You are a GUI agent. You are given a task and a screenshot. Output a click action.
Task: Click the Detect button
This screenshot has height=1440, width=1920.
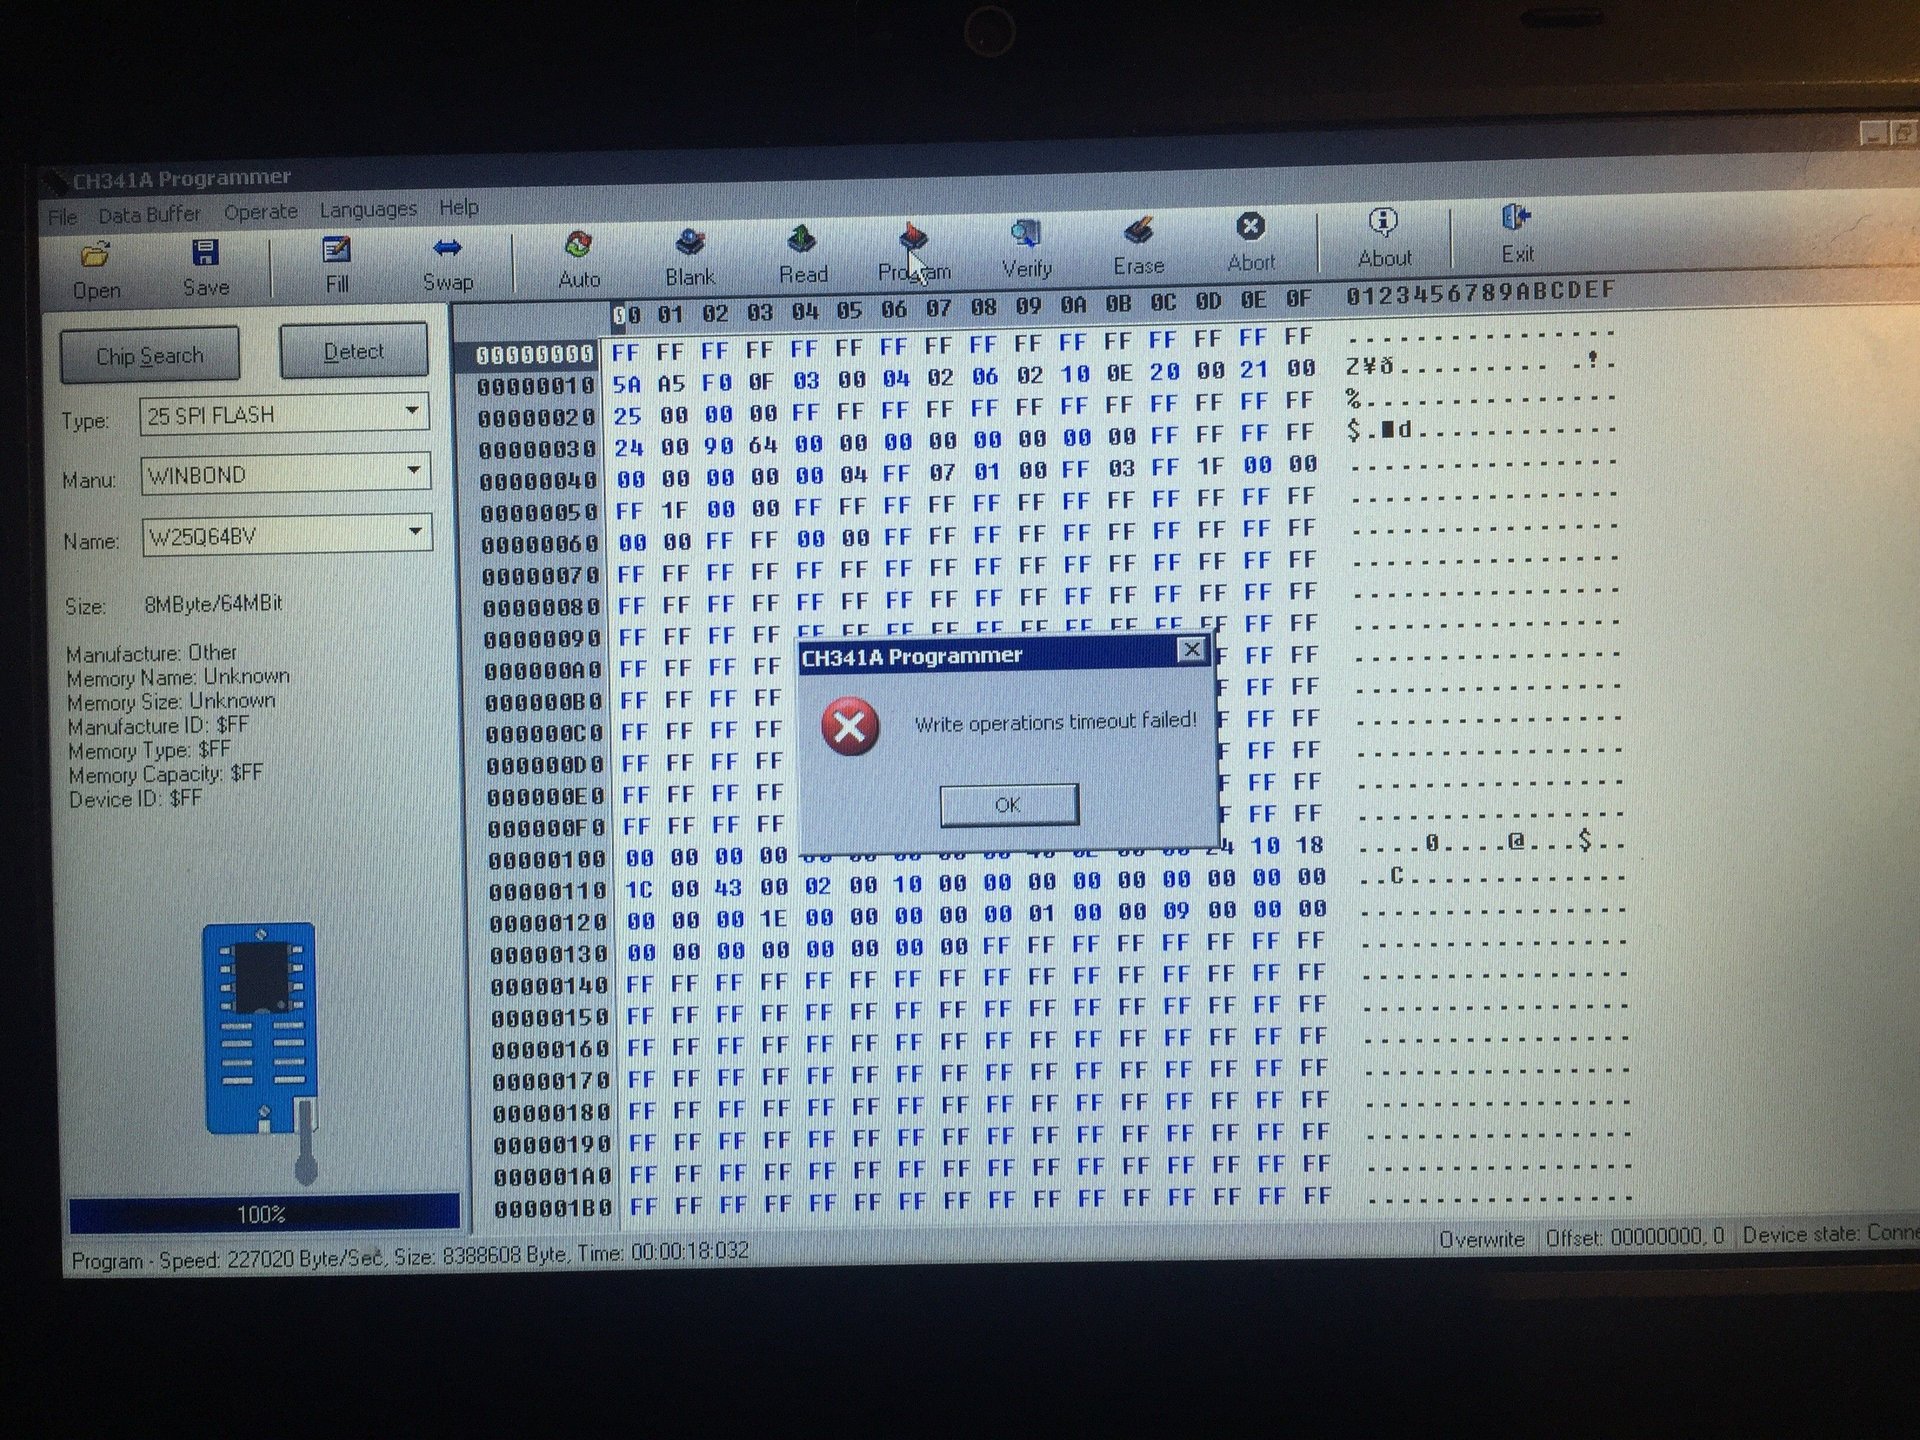(x=353, y=351)
